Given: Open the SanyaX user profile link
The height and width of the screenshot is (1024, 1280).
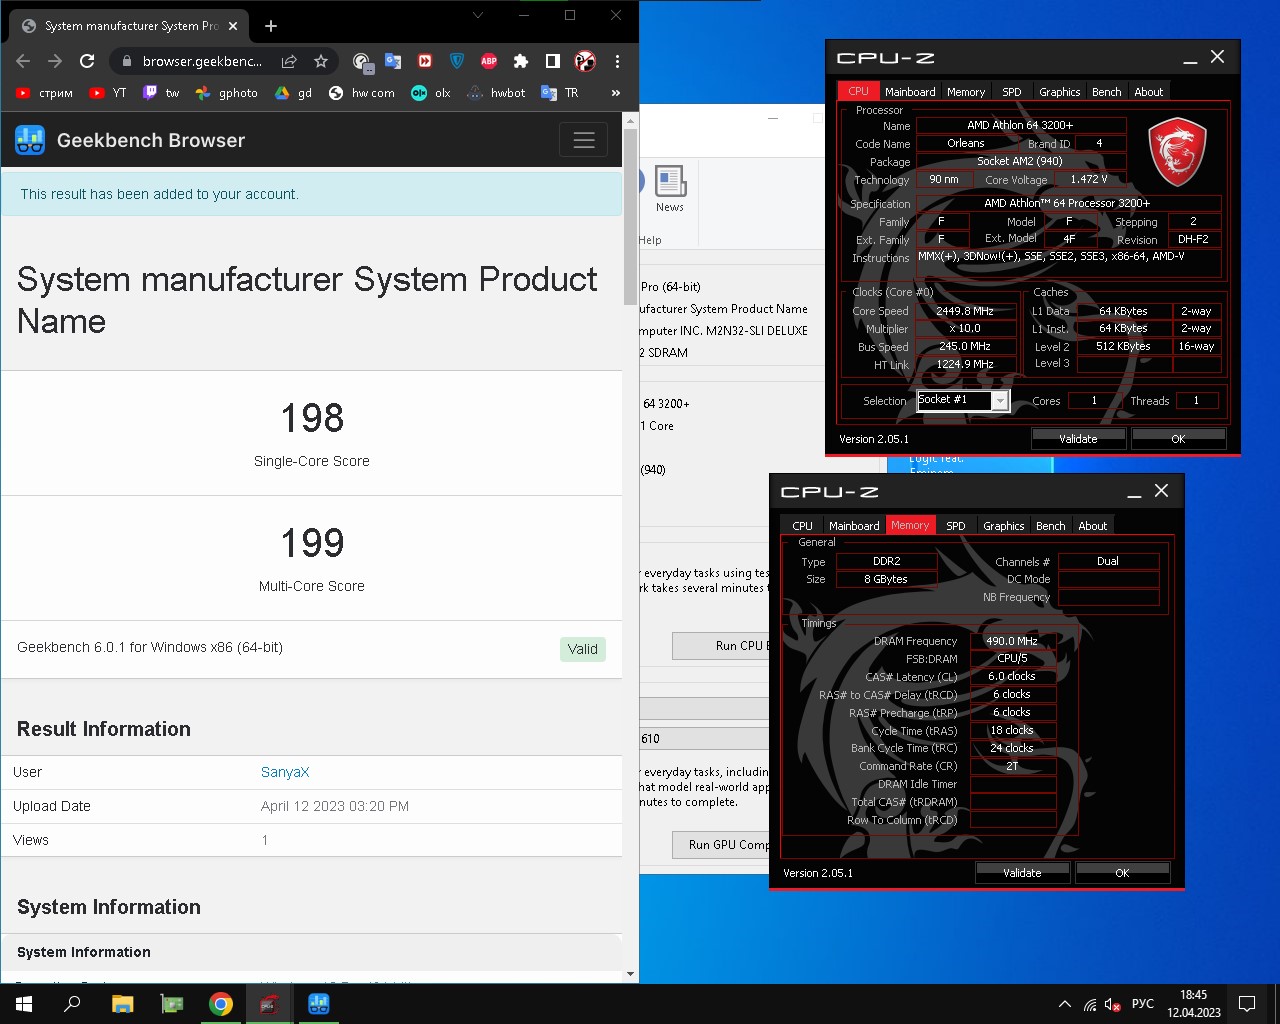Looking at the screenshot, I should [285, 772].
